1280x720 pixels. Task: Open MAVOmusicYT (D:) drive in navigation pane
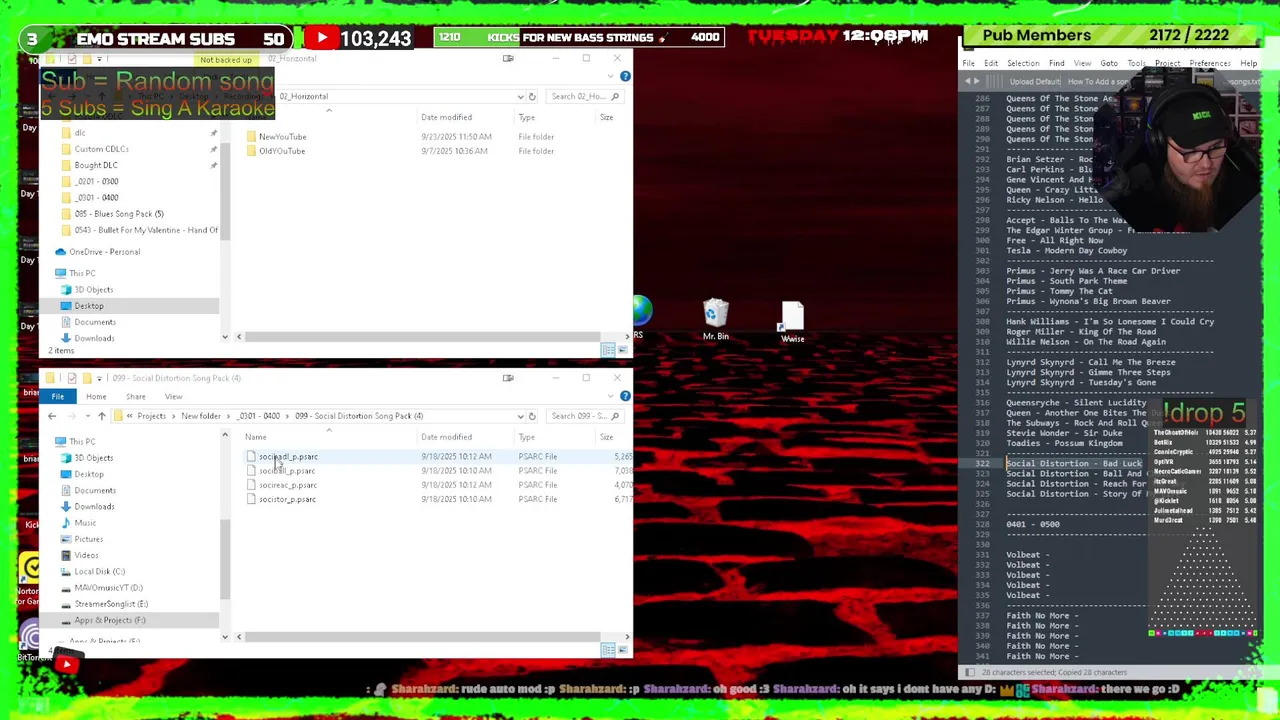(x=108, y=588)
